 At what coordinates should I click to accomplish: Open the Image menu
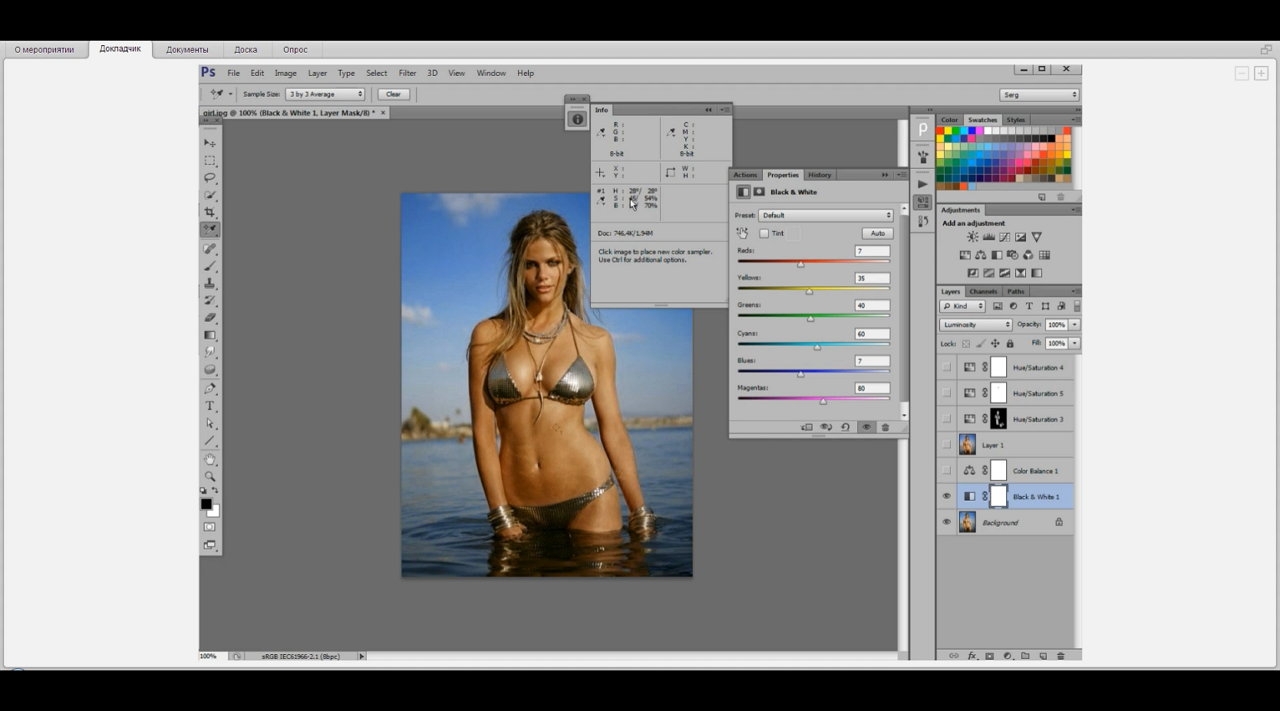(x=286, y=73)
